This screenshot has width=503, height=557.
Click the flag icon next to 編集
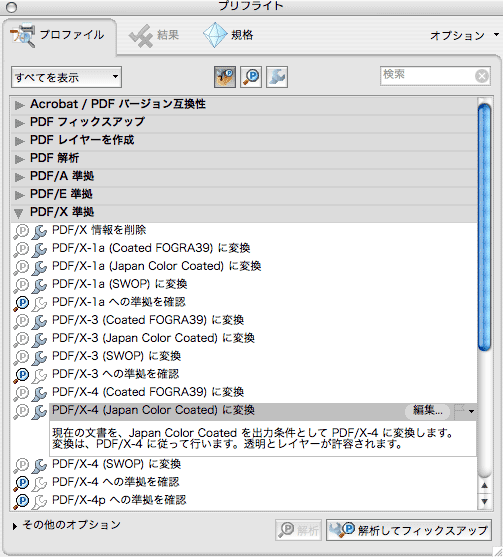[x=460, y=411]
